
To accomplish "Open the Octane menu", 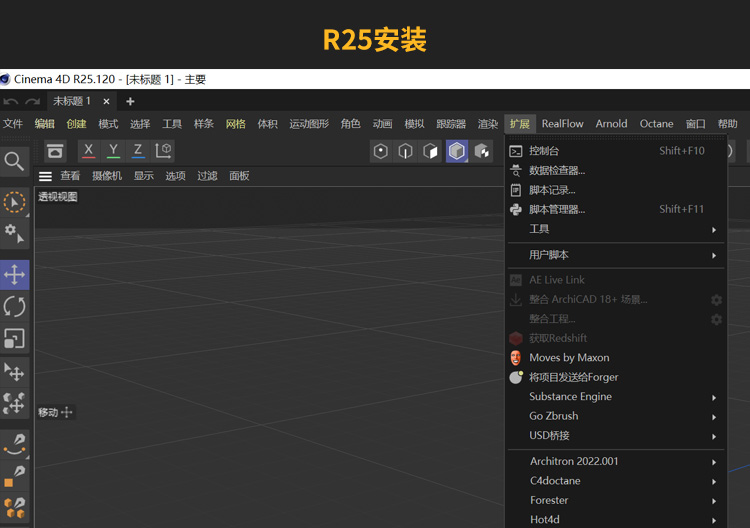I will (656, 124).
